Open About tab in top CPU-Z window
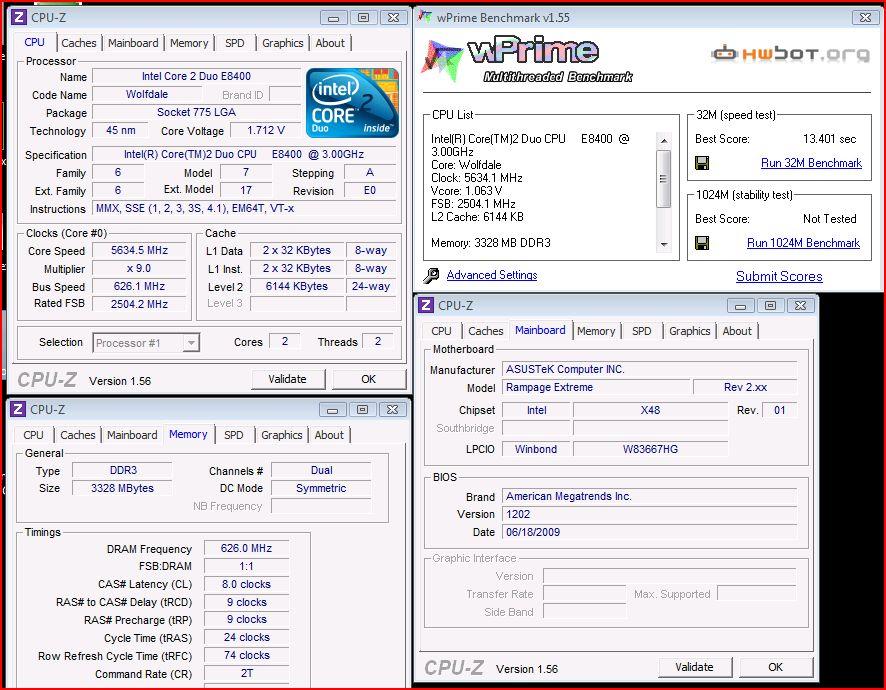Image resolution: width=886 pixels, height=690 pixels. 330,43
